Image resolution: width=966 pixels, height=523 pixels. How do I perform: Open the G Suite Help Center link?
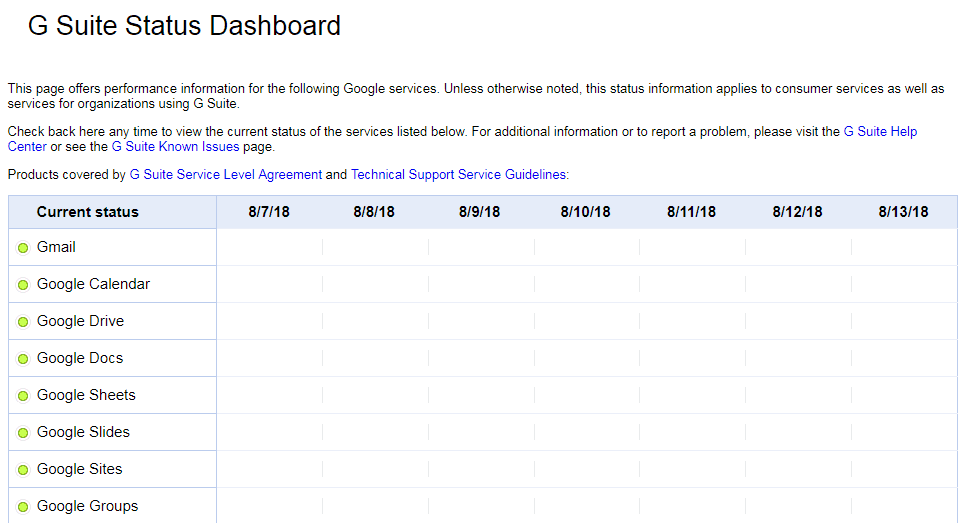[x=880, y=132]
